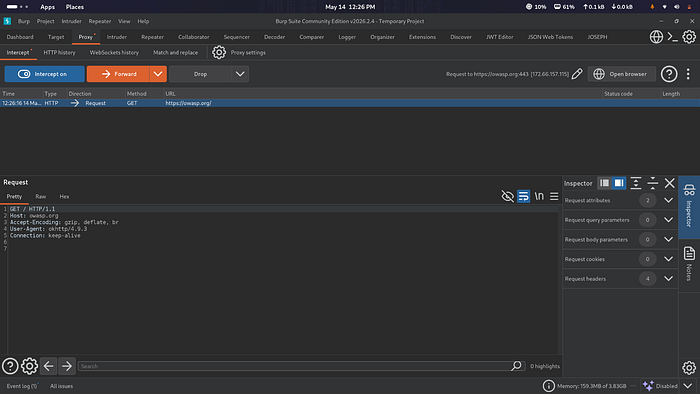This screenshot has width=700, height=394.
Task: Open the Decoder tab
Action: 274,37
